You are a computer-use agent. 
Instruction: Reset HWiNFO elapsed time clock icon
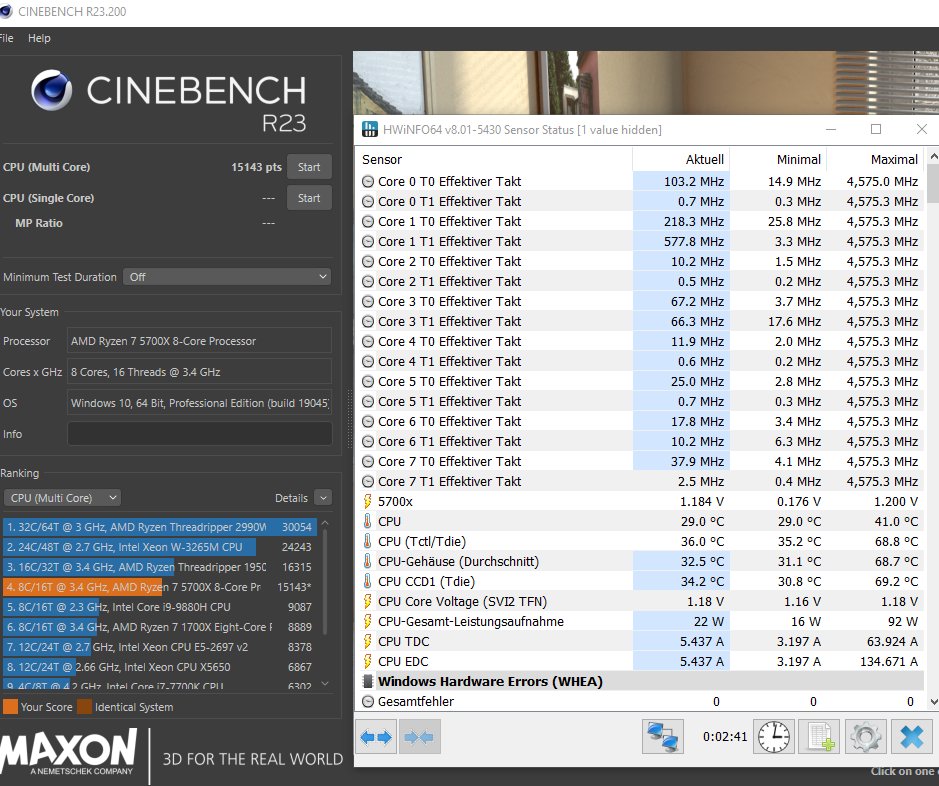(773, 737)
